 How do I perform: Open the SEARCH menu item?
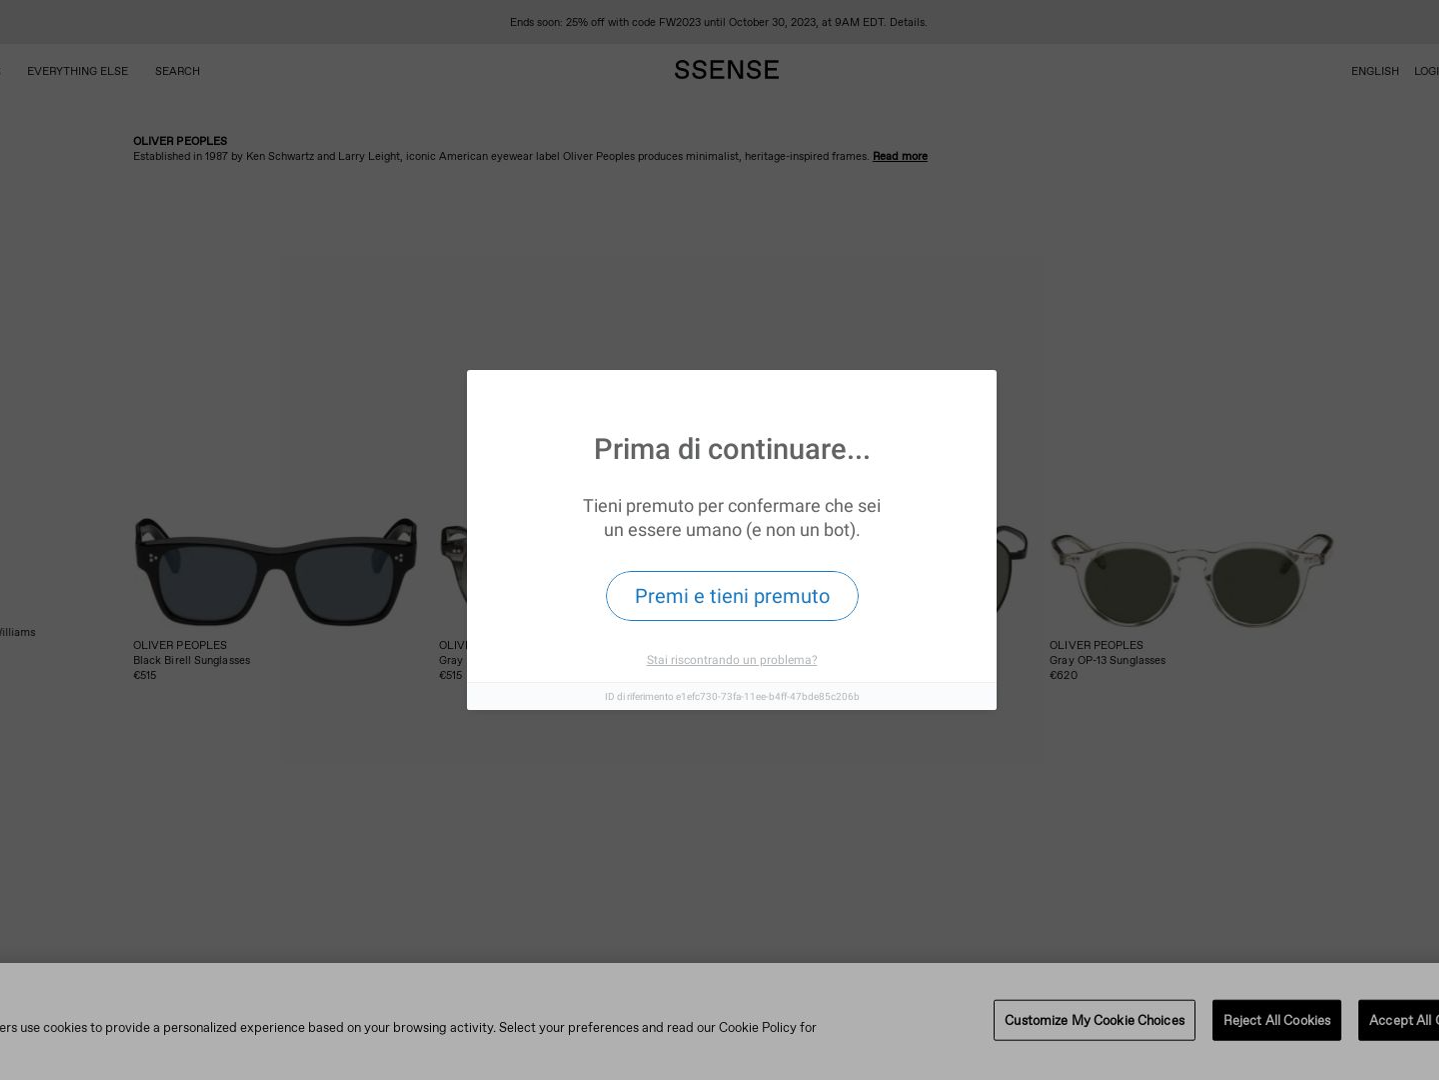click(177, 71)
